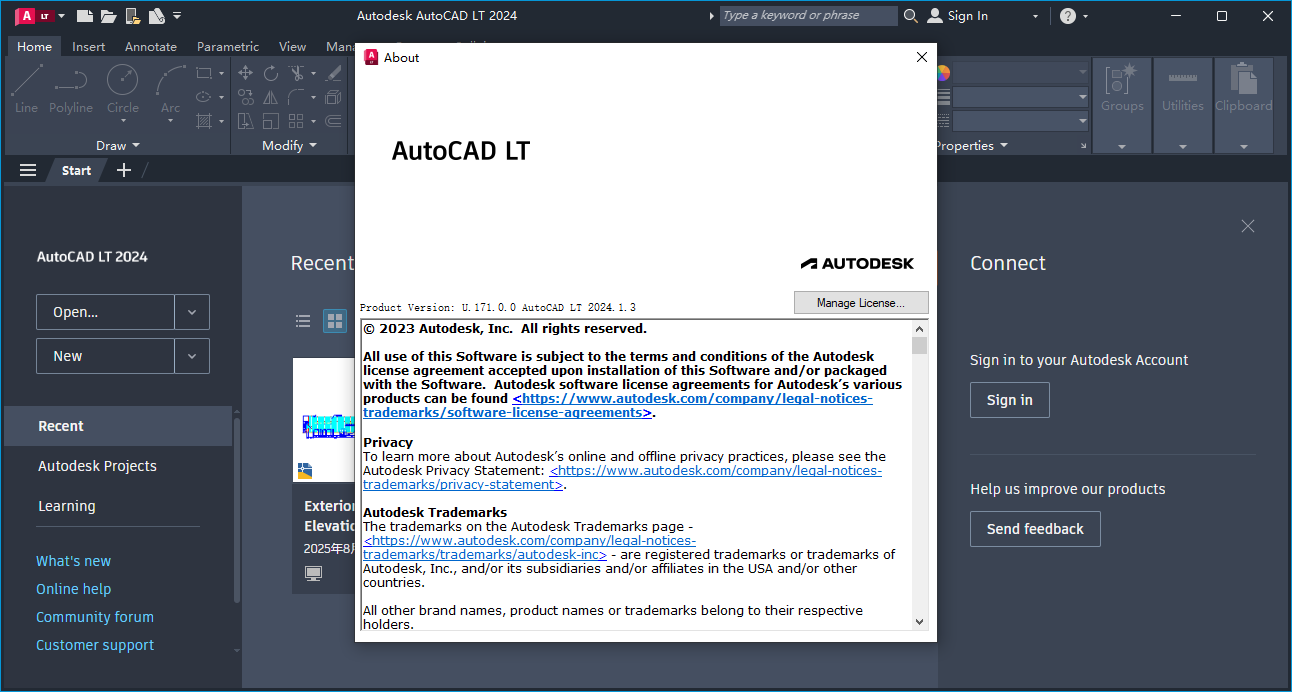1292x692 pixels.
Task: Click the Mirror tool in Modify panel
Action: [x=271, y=98]
